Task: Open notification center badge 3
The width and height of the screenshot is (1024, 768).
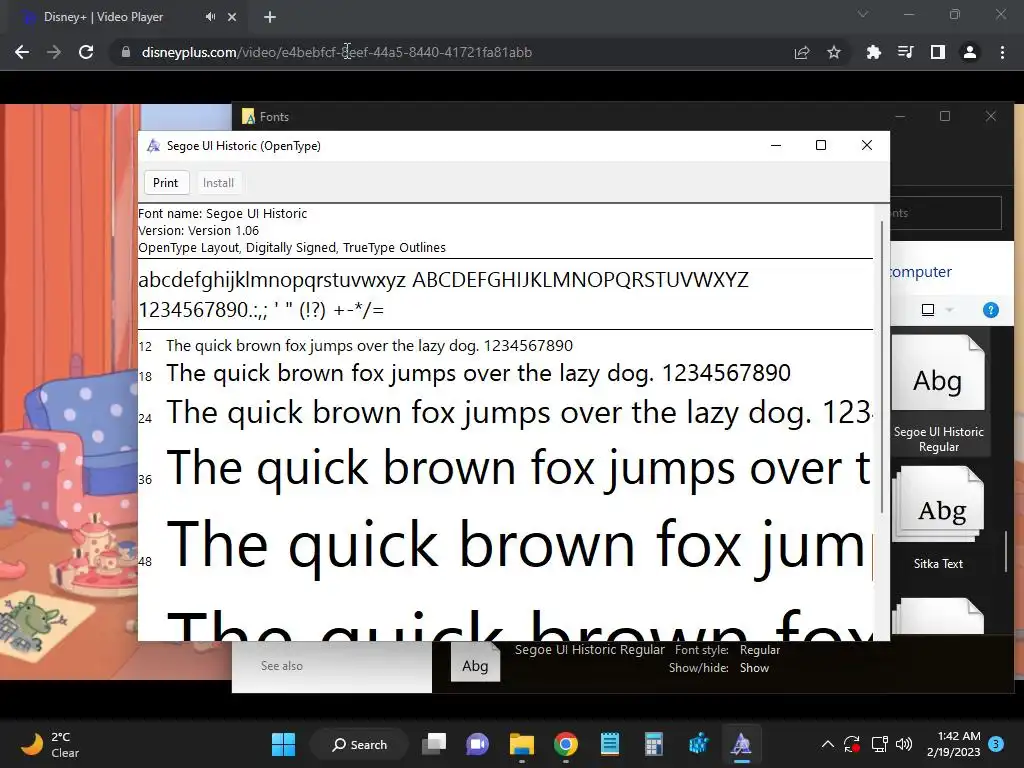Action: tap(996, 744)
